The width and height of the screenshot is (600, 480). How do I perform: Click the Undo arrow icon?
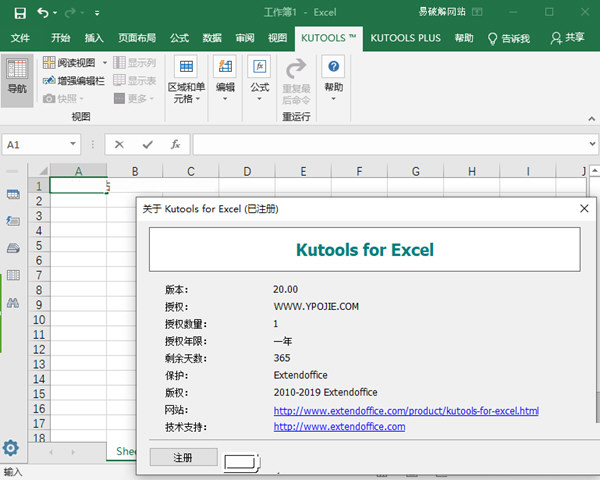42,13
